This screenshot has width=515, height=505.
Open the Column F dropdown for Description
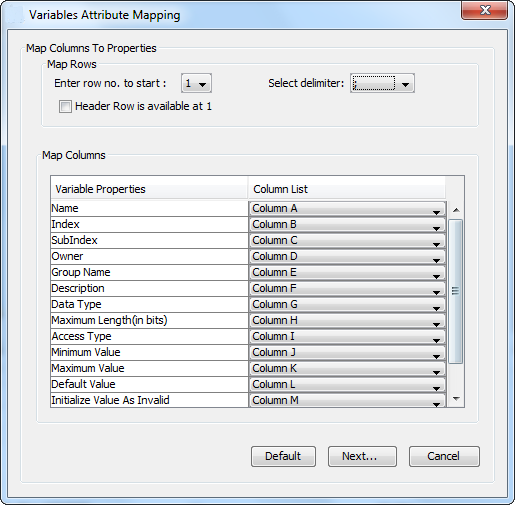click(347, 289)
